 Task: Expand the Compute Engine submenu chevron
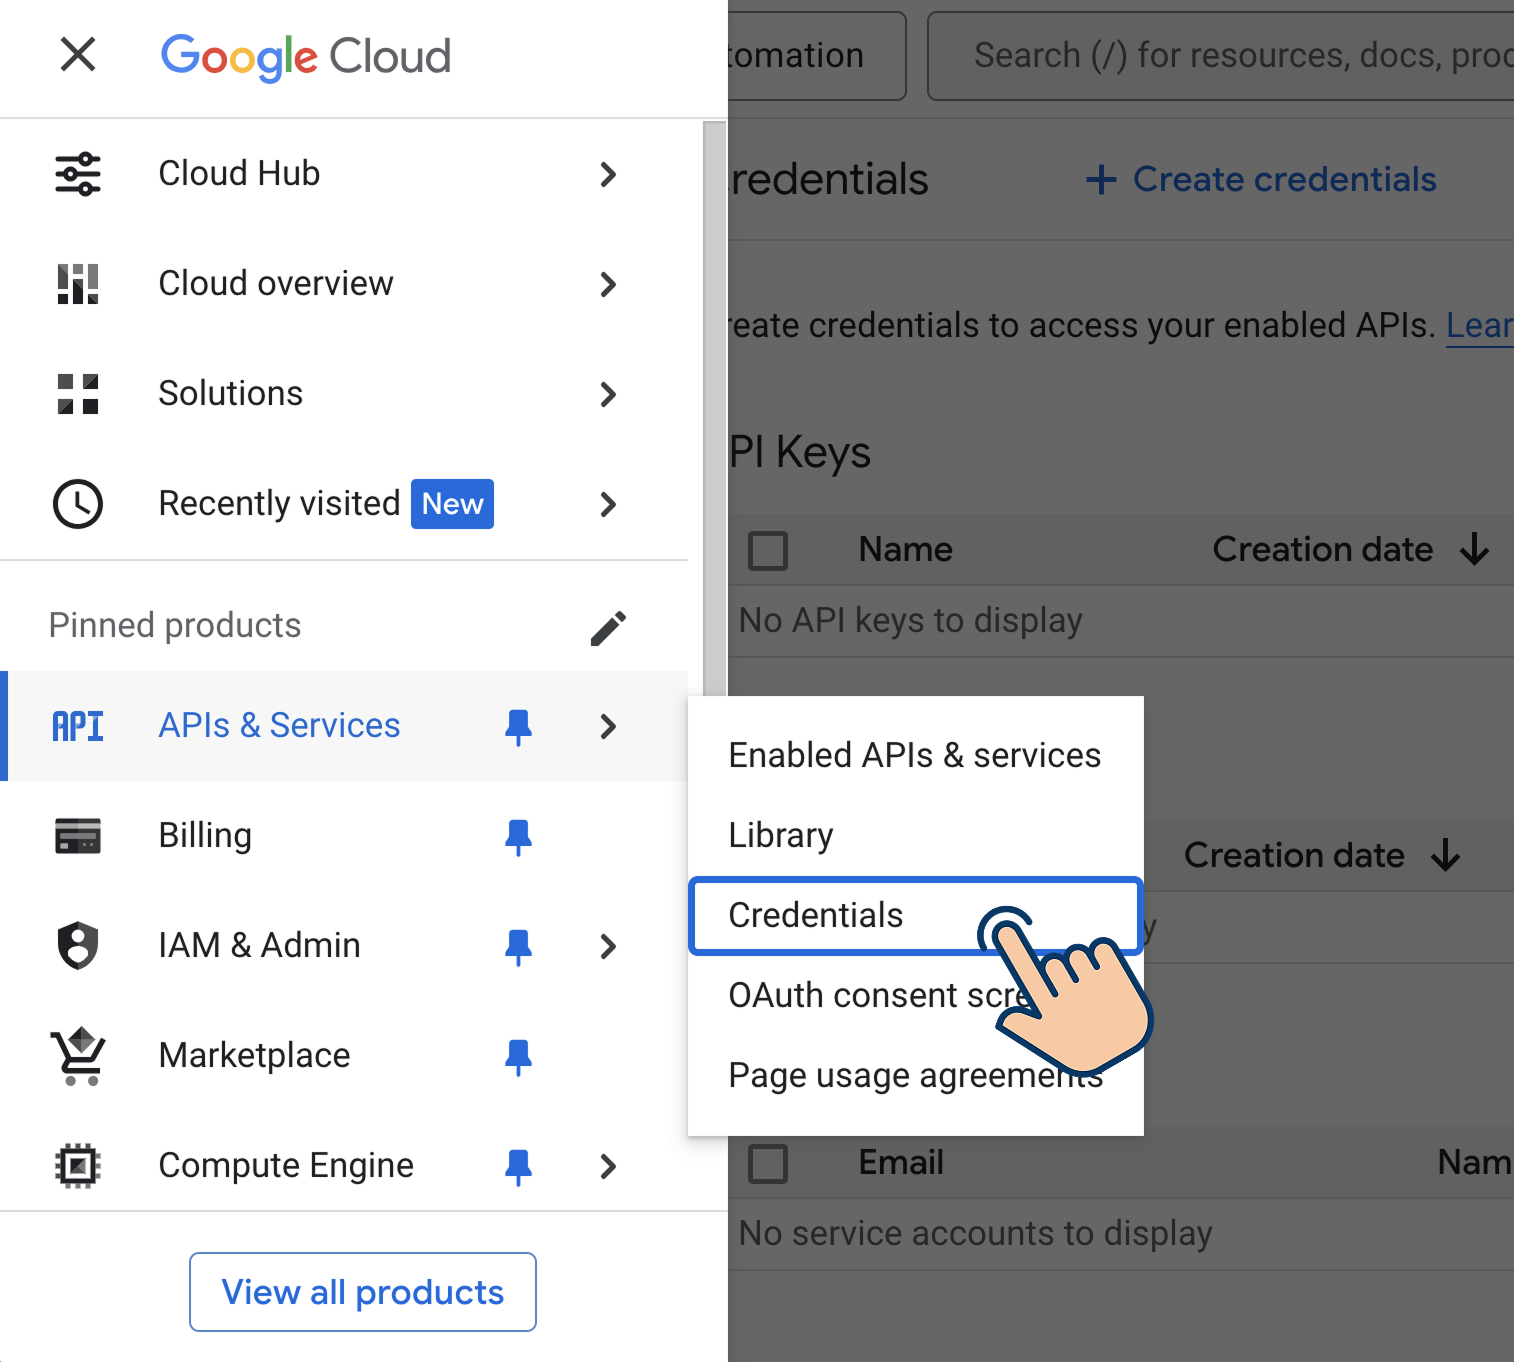608,1166
